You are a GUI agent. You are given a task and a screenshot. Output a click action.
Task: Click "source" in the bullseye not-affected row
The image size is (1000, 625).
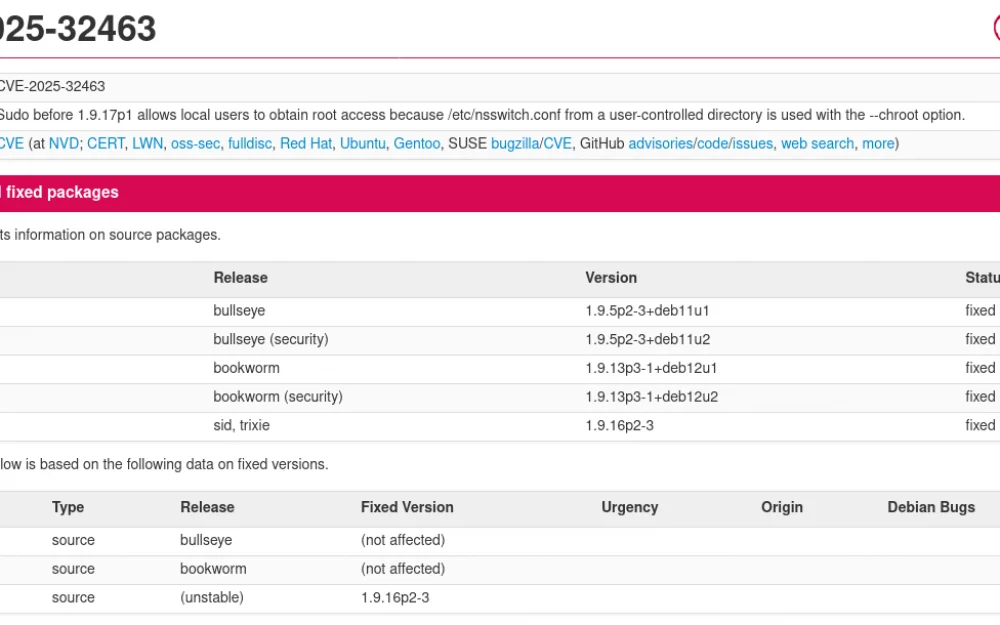point(73,540)
